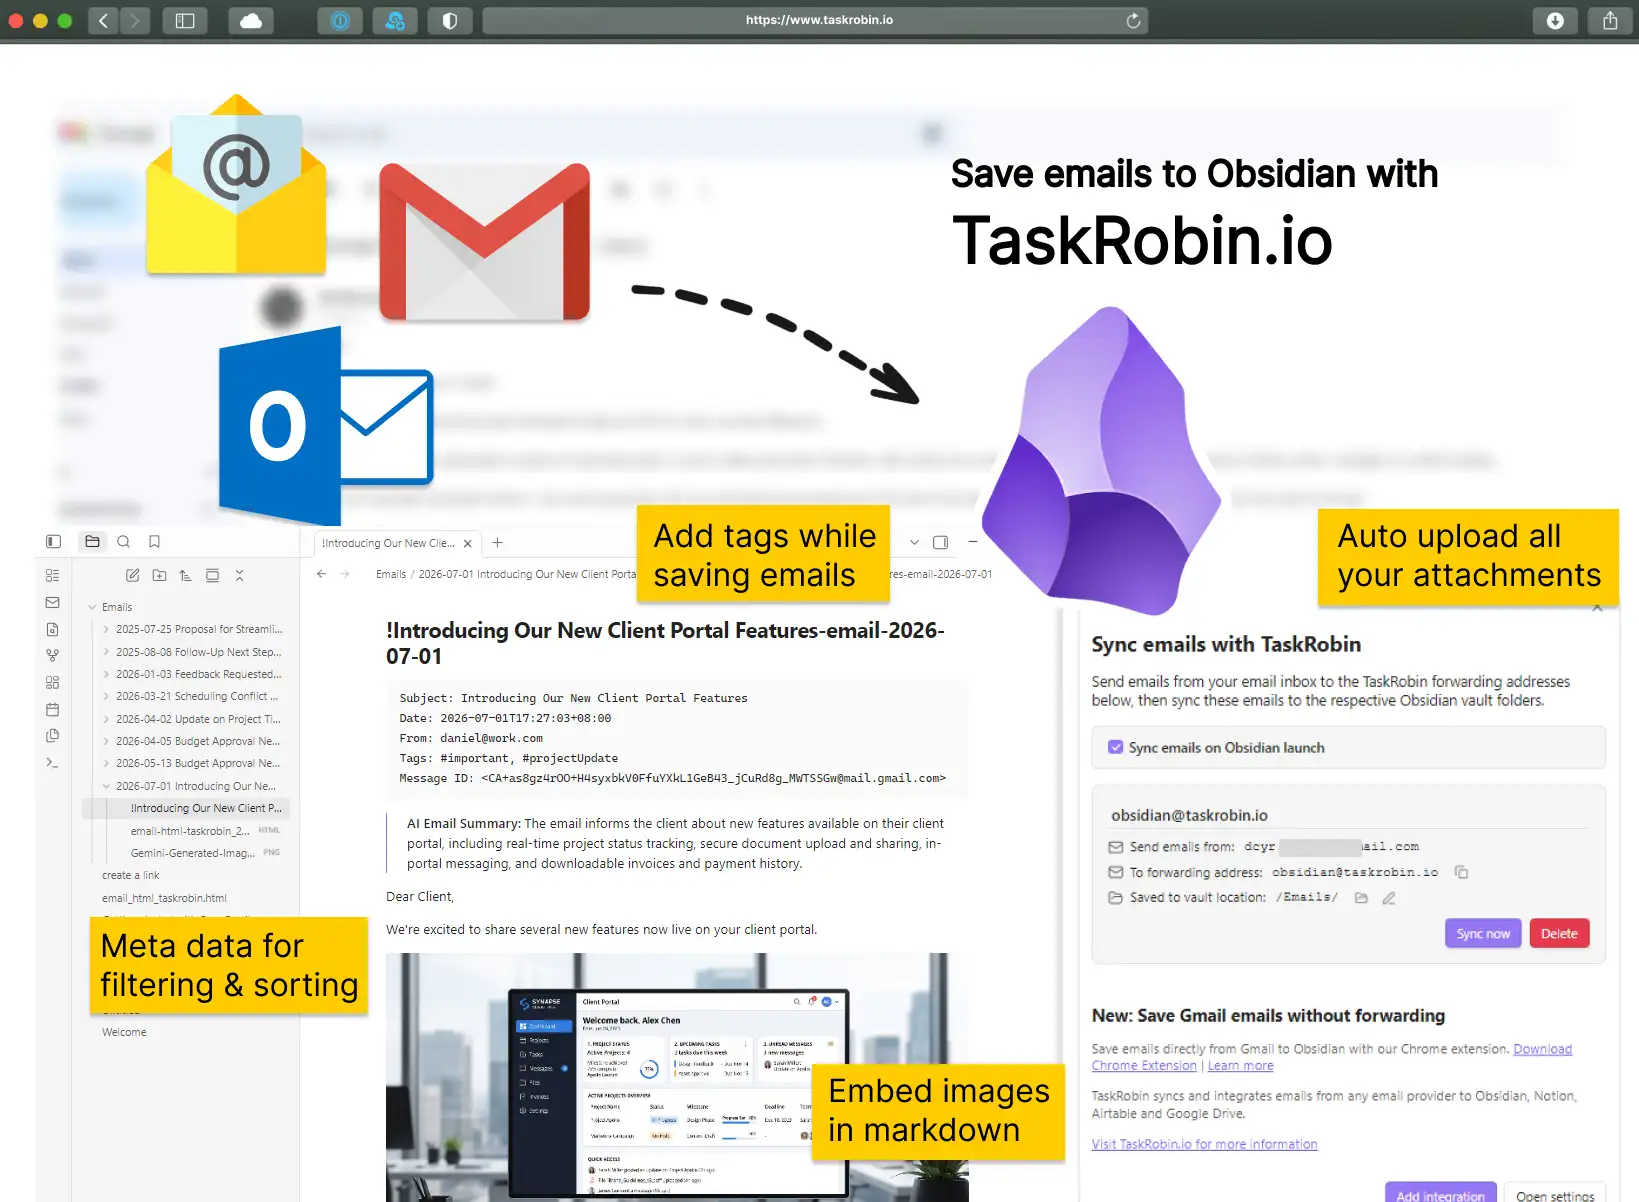Click Add integration button

pyautogui.click(x=1440, y=1194)
